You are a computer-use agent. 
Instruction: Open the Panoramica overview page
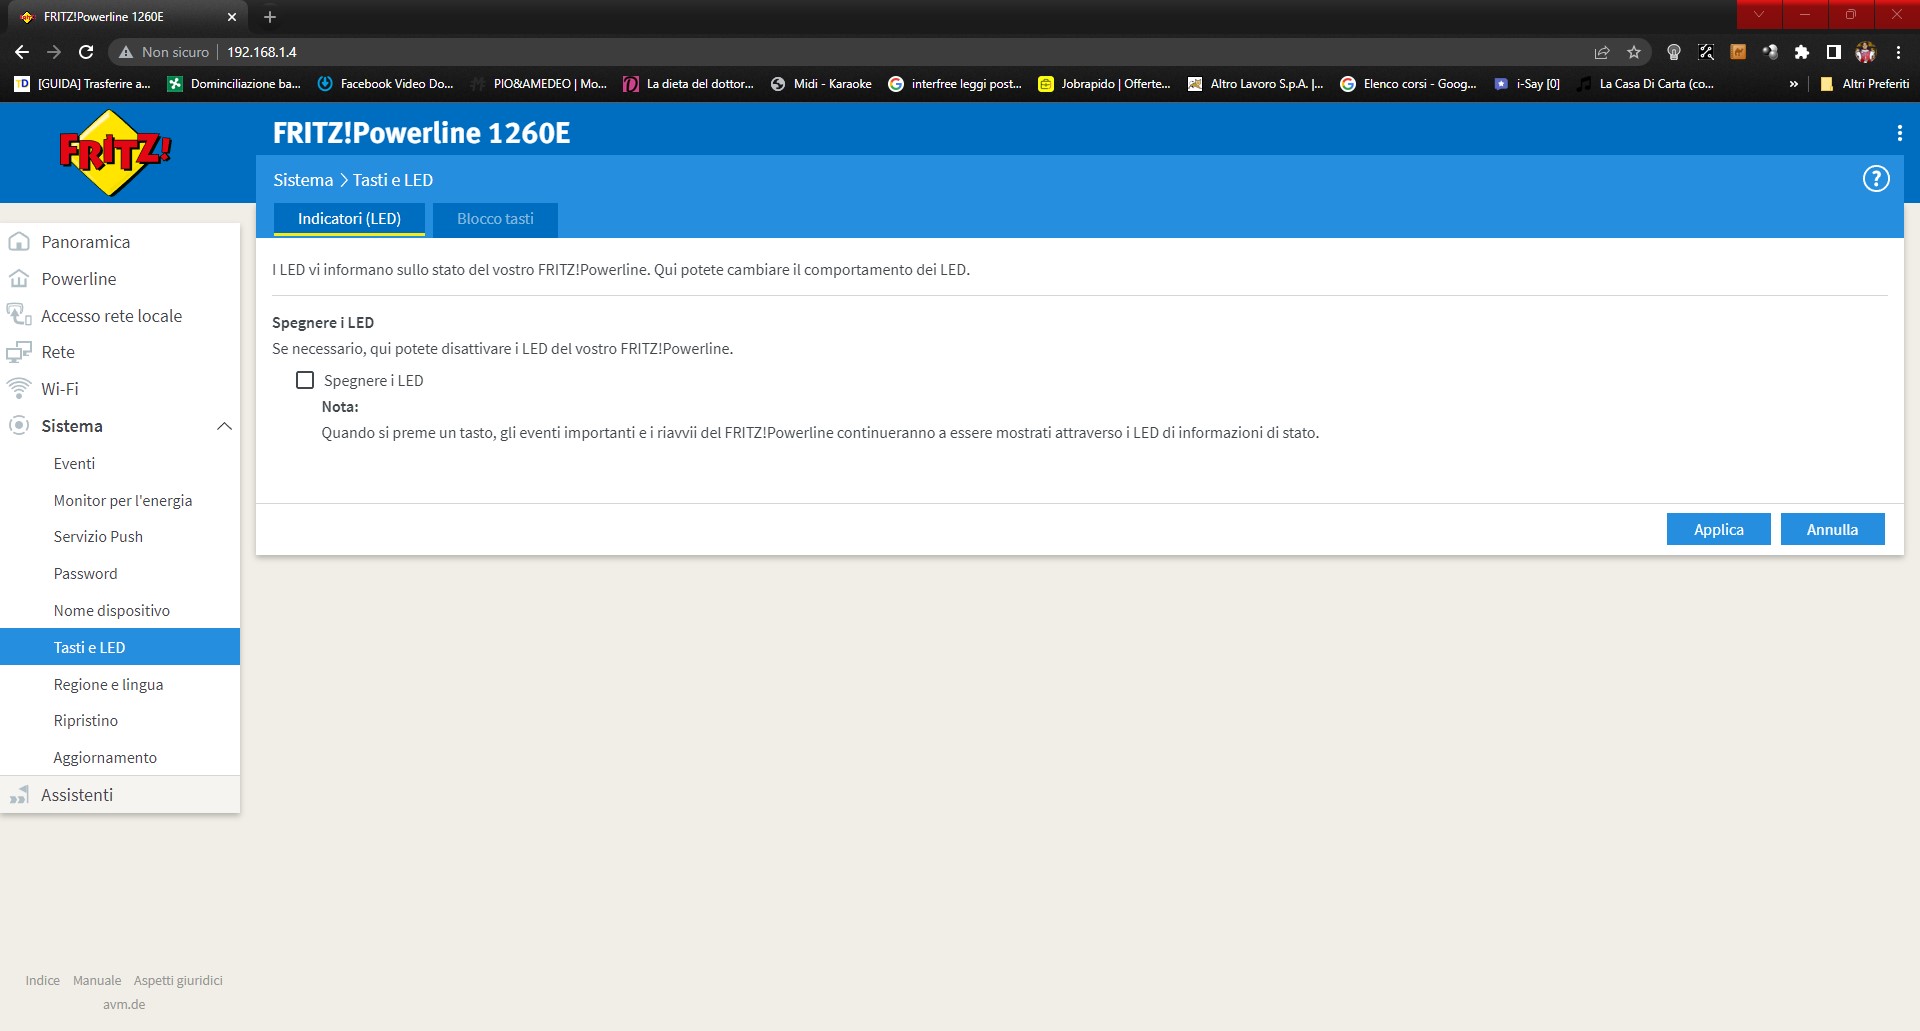click(86, 242)
